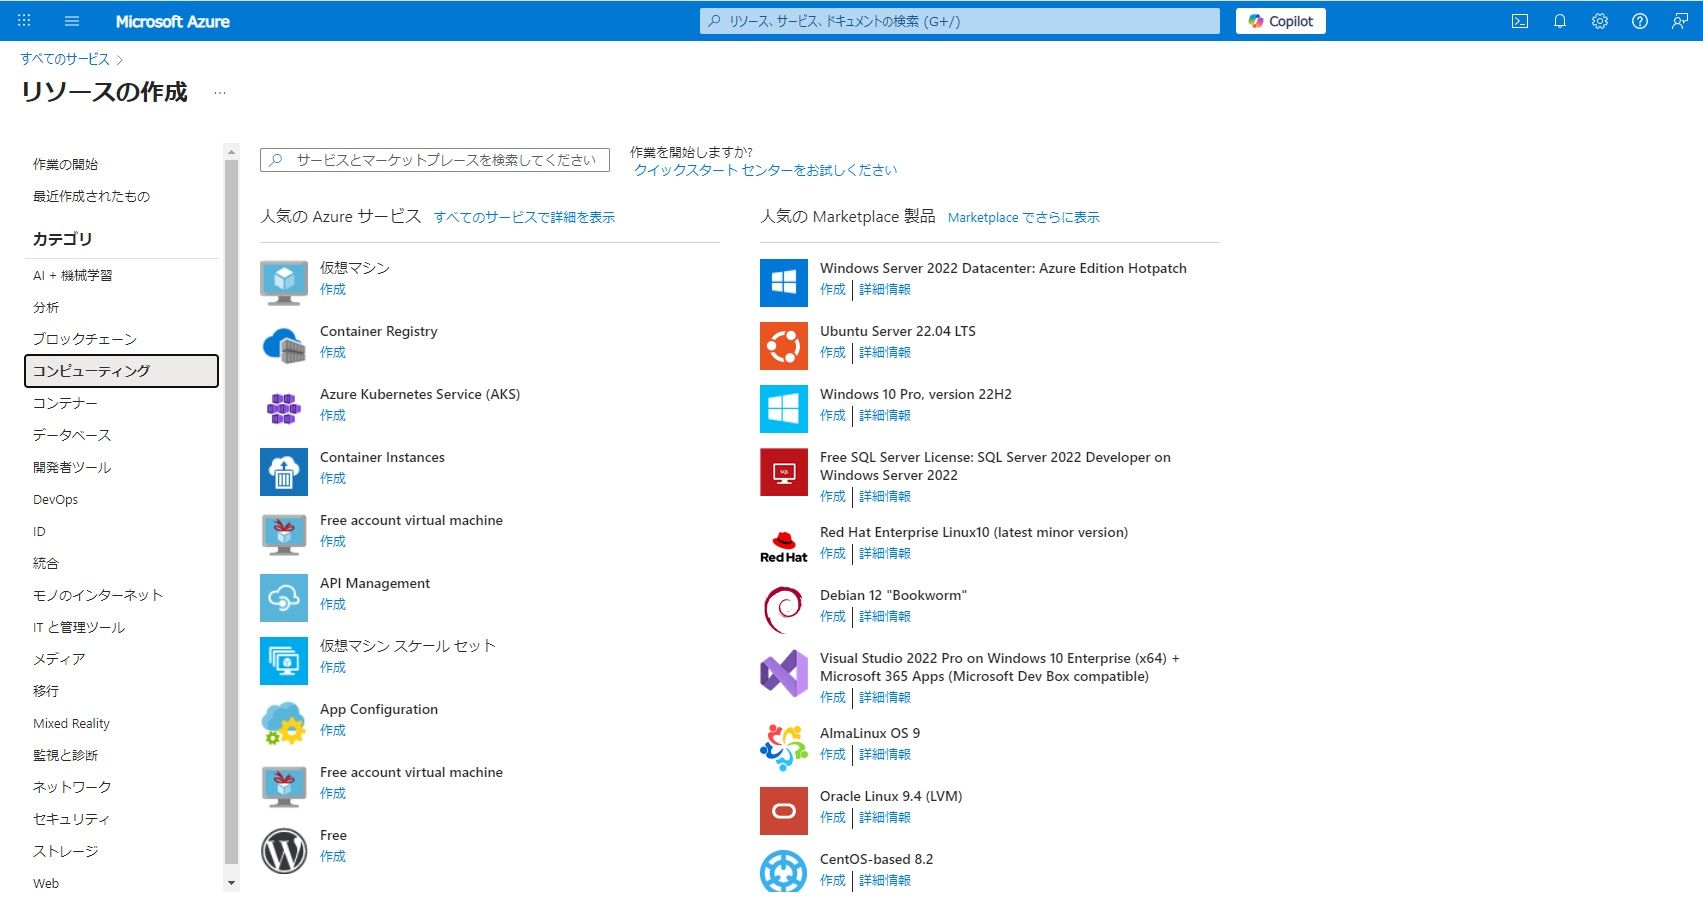
Task: Click the Azure Kubernetes Service icon
Action: [x=284, y=409]
